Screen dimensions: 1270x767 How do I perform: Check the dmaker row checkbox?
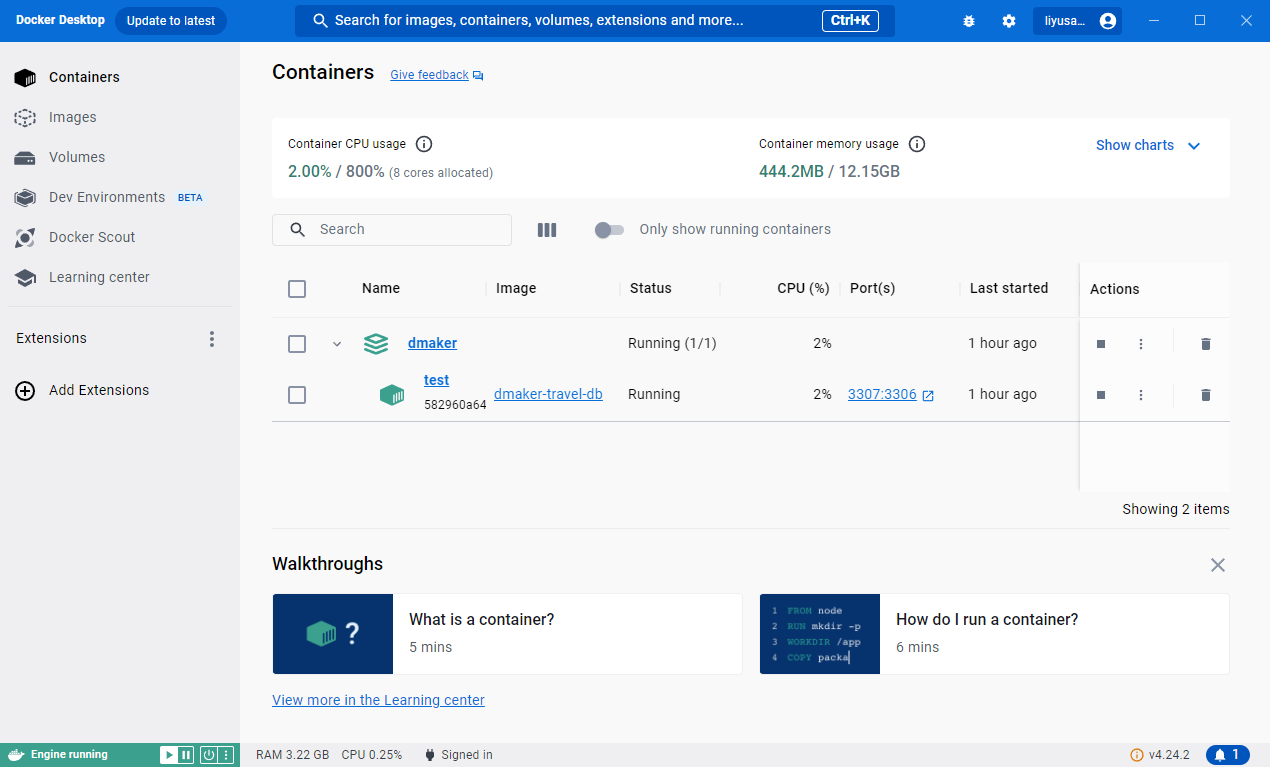click(297, 344)
